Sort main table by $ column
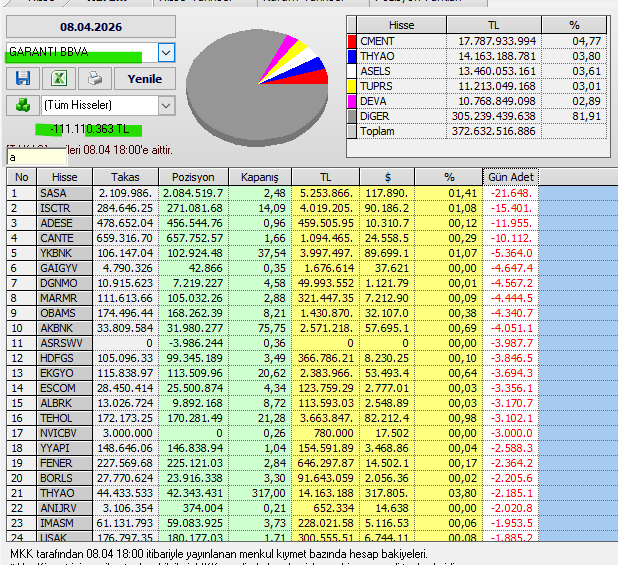The image size is (618, 565). pos(387,177)
